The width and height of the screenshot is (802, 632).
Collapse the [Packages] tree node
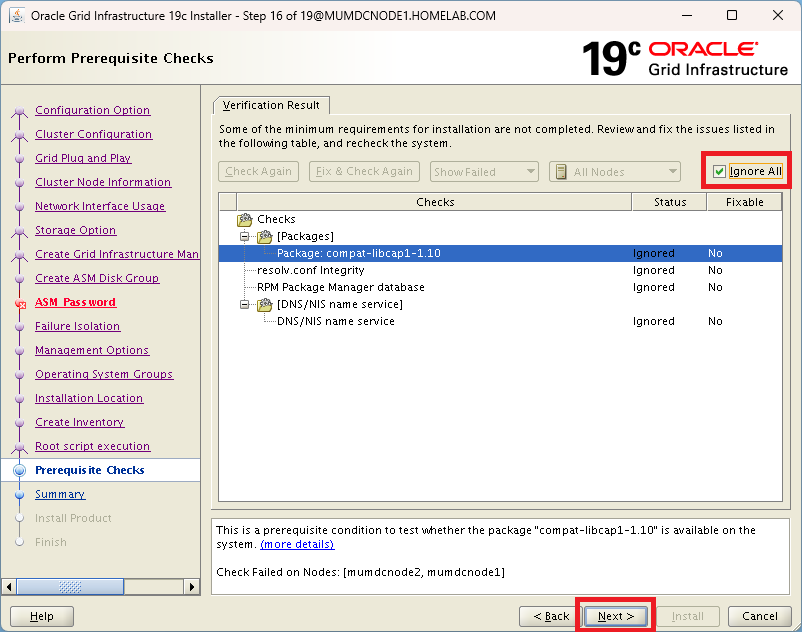click(243, 237)
